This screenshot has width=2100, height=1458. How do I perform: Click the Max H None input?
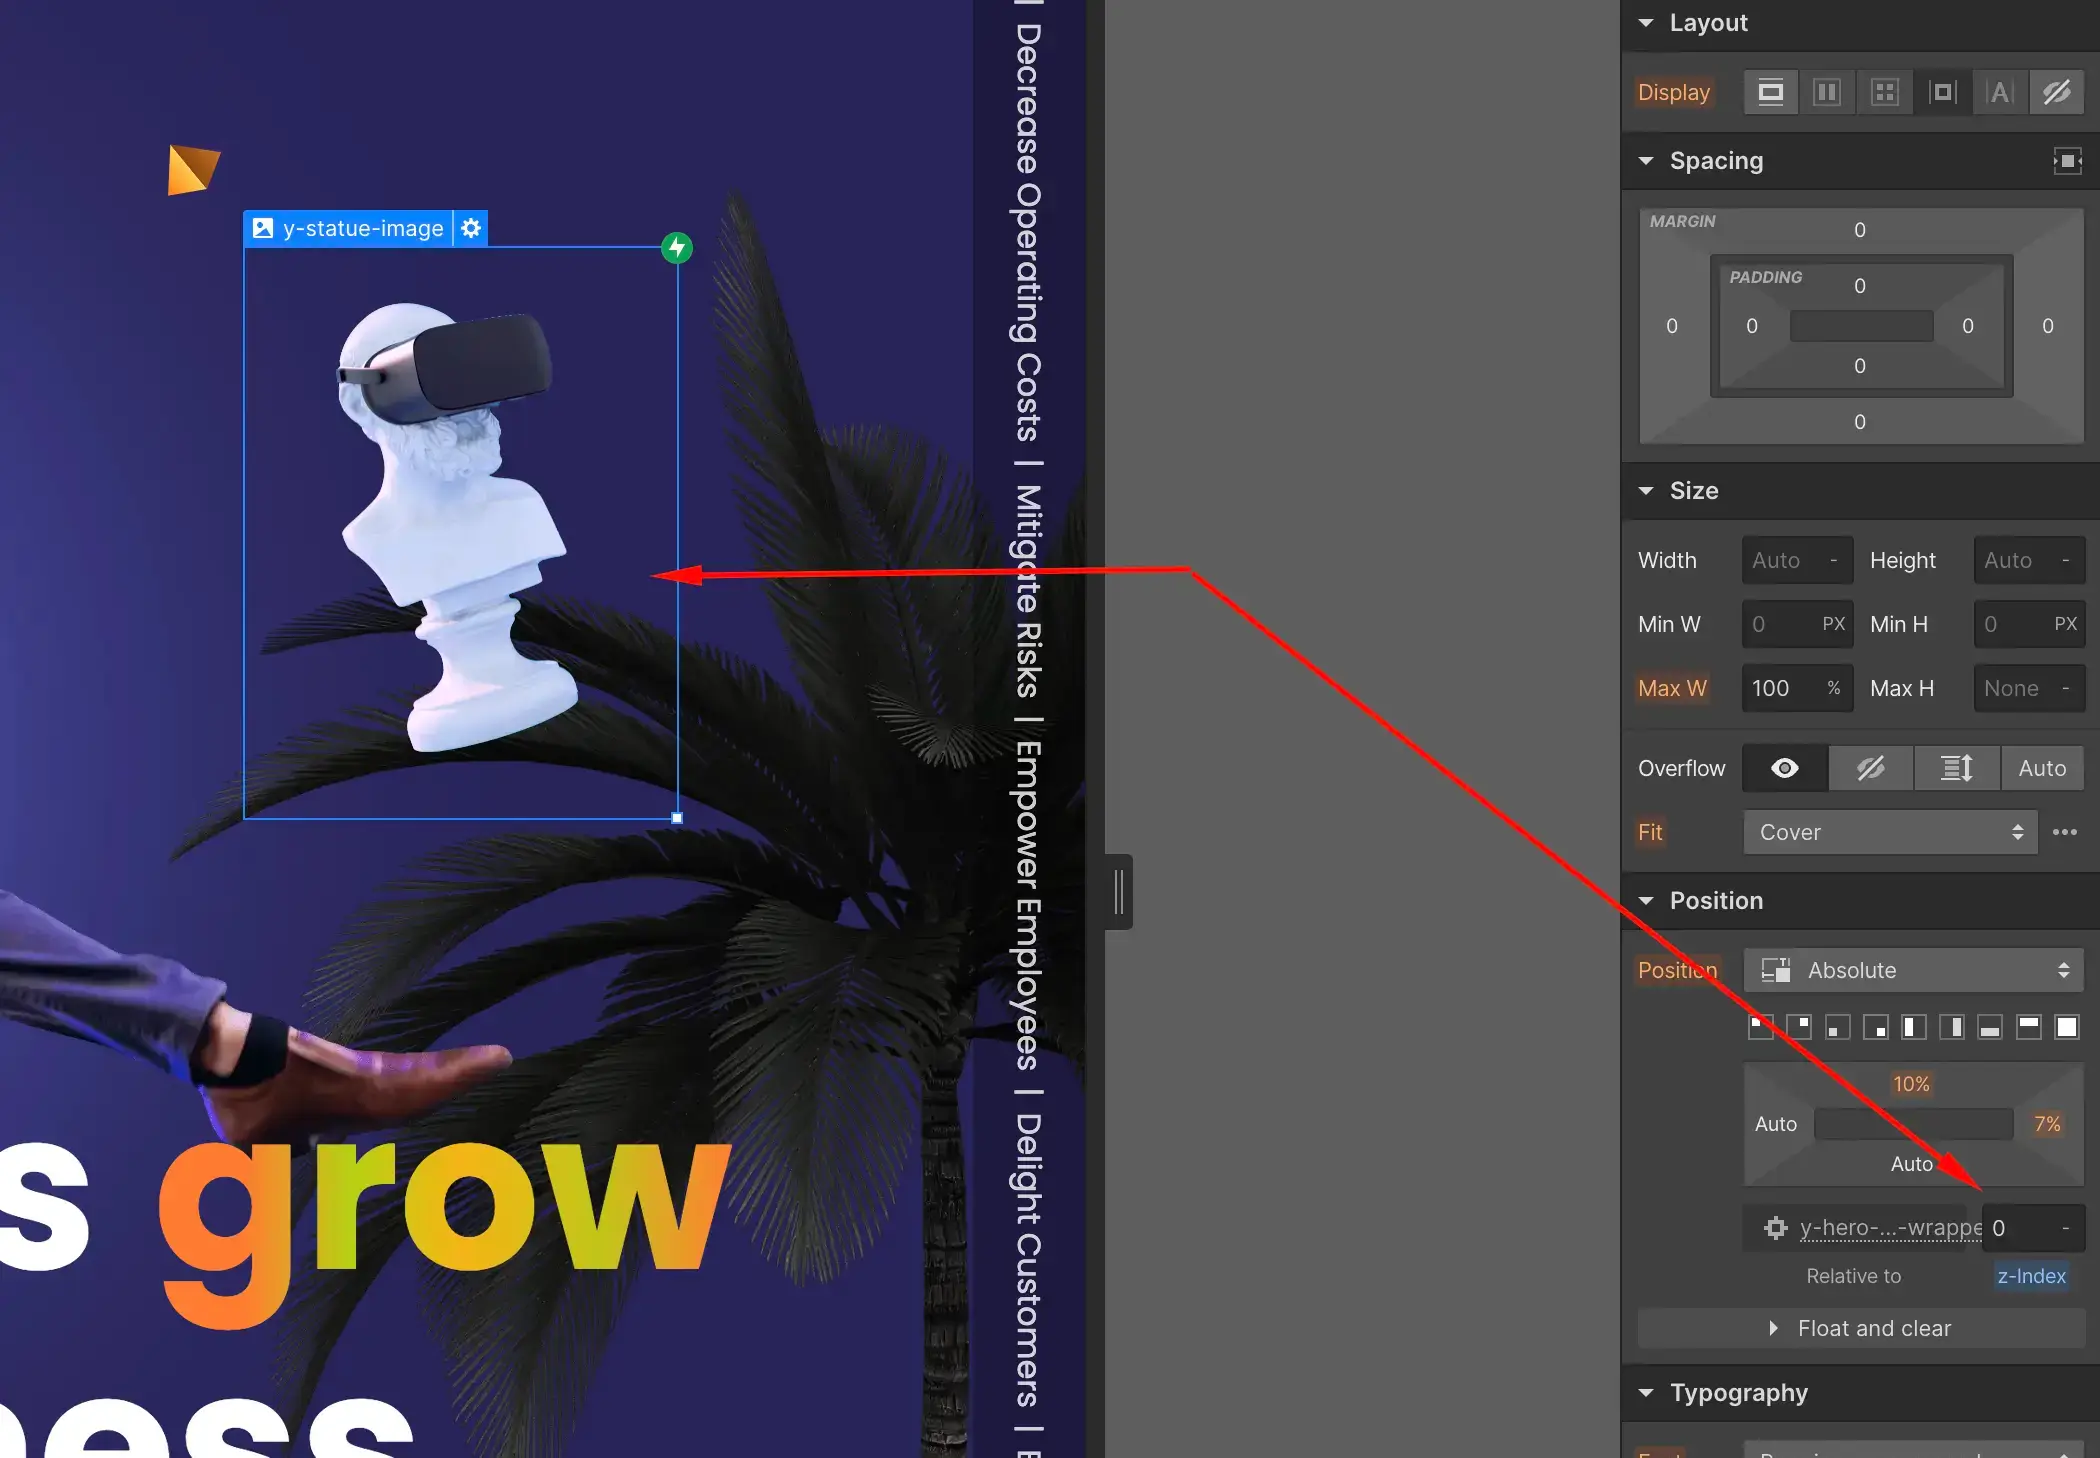2029,688
